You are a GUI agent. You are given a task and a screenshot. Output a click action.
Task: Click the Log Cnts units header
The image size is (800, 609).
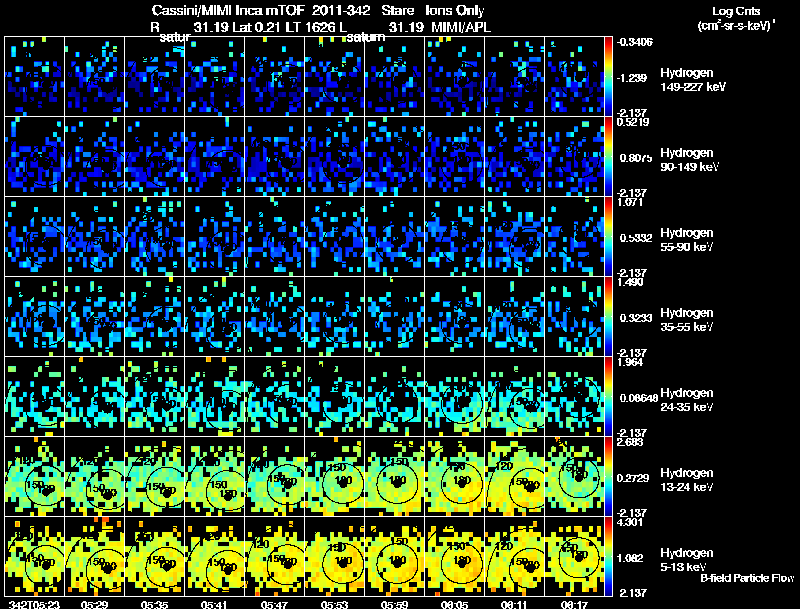point(734,18)
